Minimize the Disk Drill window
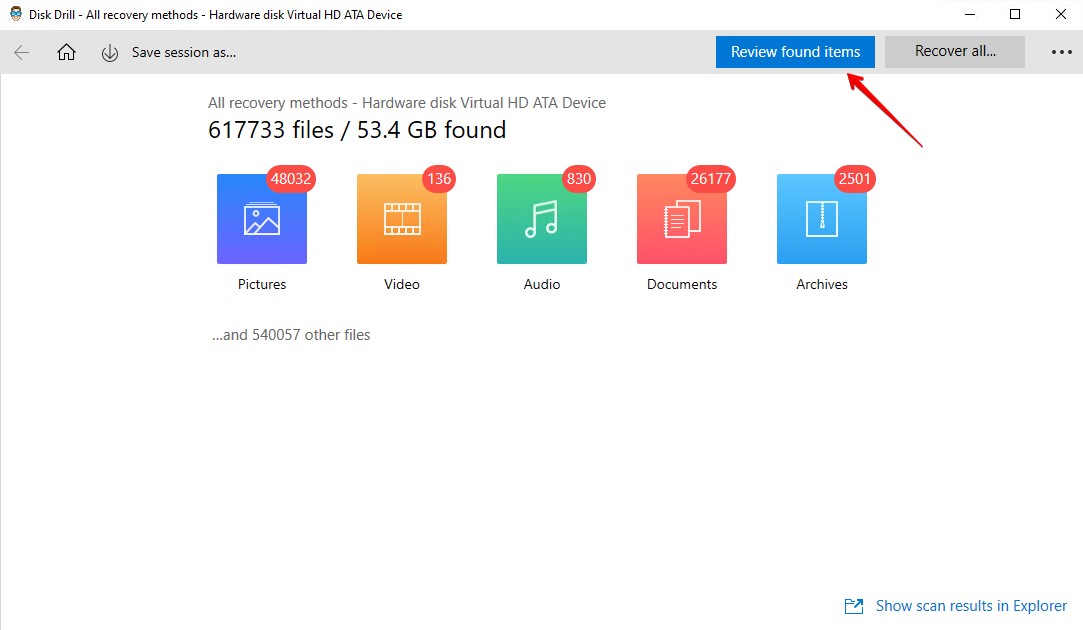1083x630 pixels. coord(970,15)
